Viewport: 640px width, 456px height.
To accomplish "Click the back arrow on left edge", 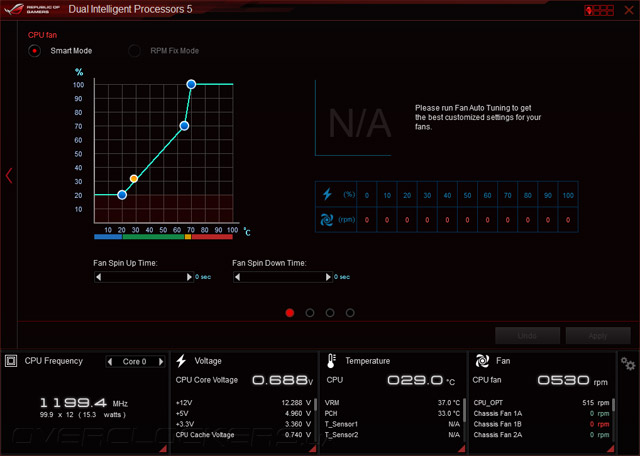I will click(x=9, y=176).
